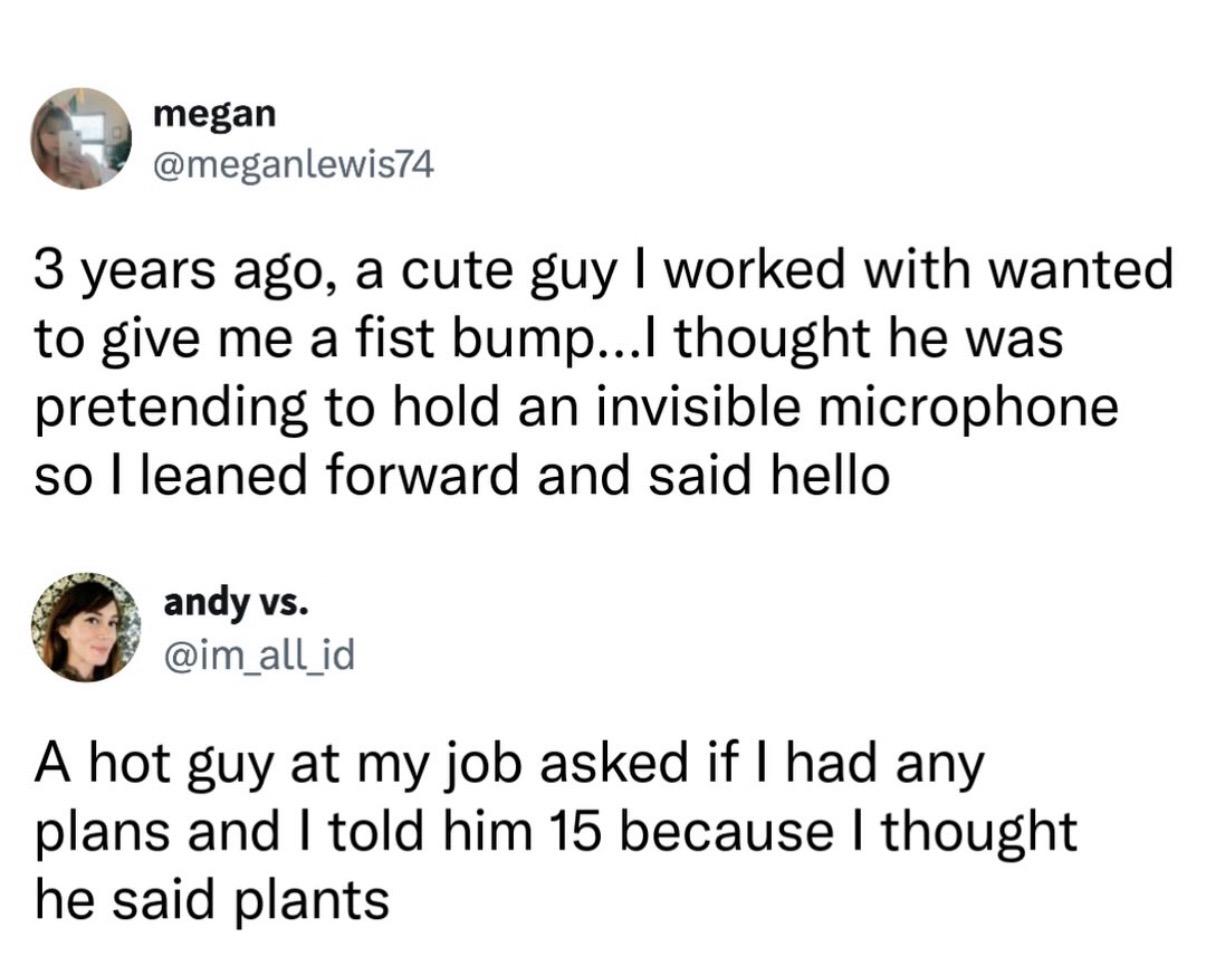
Task: Open andy vs. profile avatar
Action: point(85,627)
